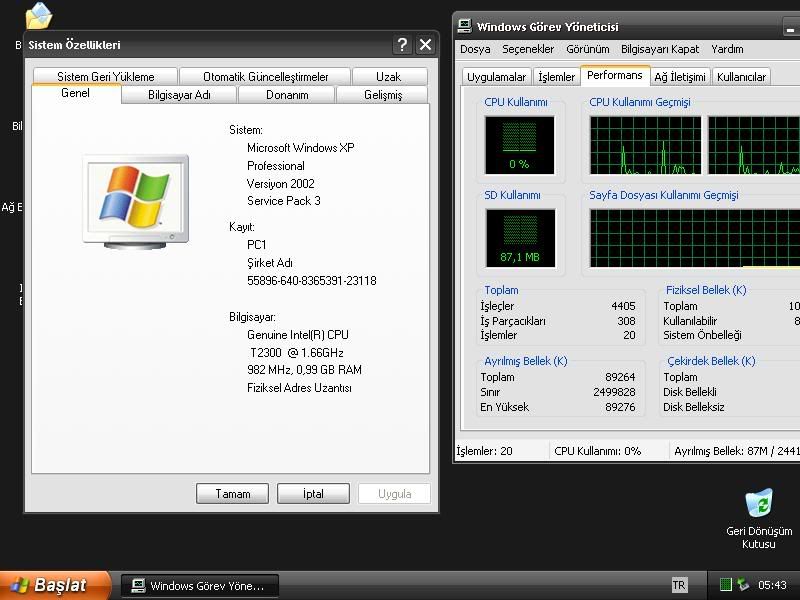Open the Gelişmiş tab
This screenshot has width=800, height=600.
coord(383,95)
